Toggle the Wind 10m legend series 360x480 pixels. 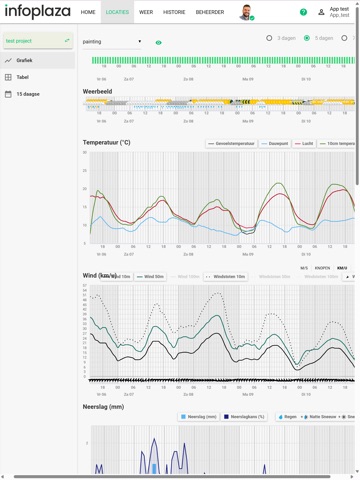(117, 277)
